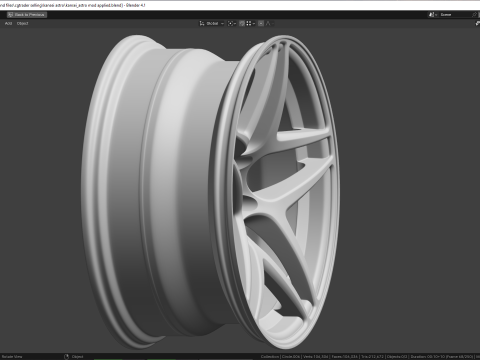
Task: Click the wheel rim model in viewport
Action: coord(210,192)
